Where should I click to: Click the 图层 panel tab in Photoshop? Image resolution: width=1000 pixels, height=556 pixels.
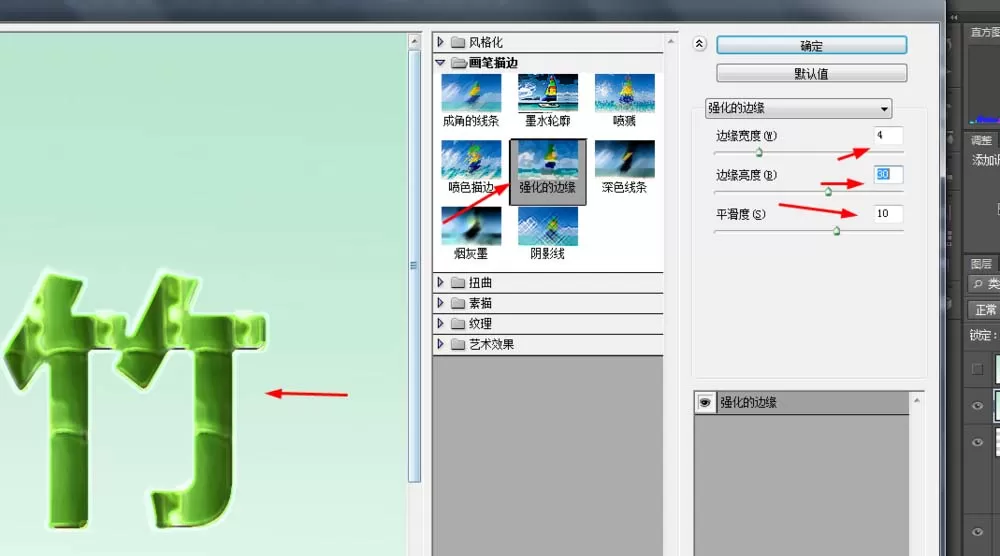(x=982, y=263)
